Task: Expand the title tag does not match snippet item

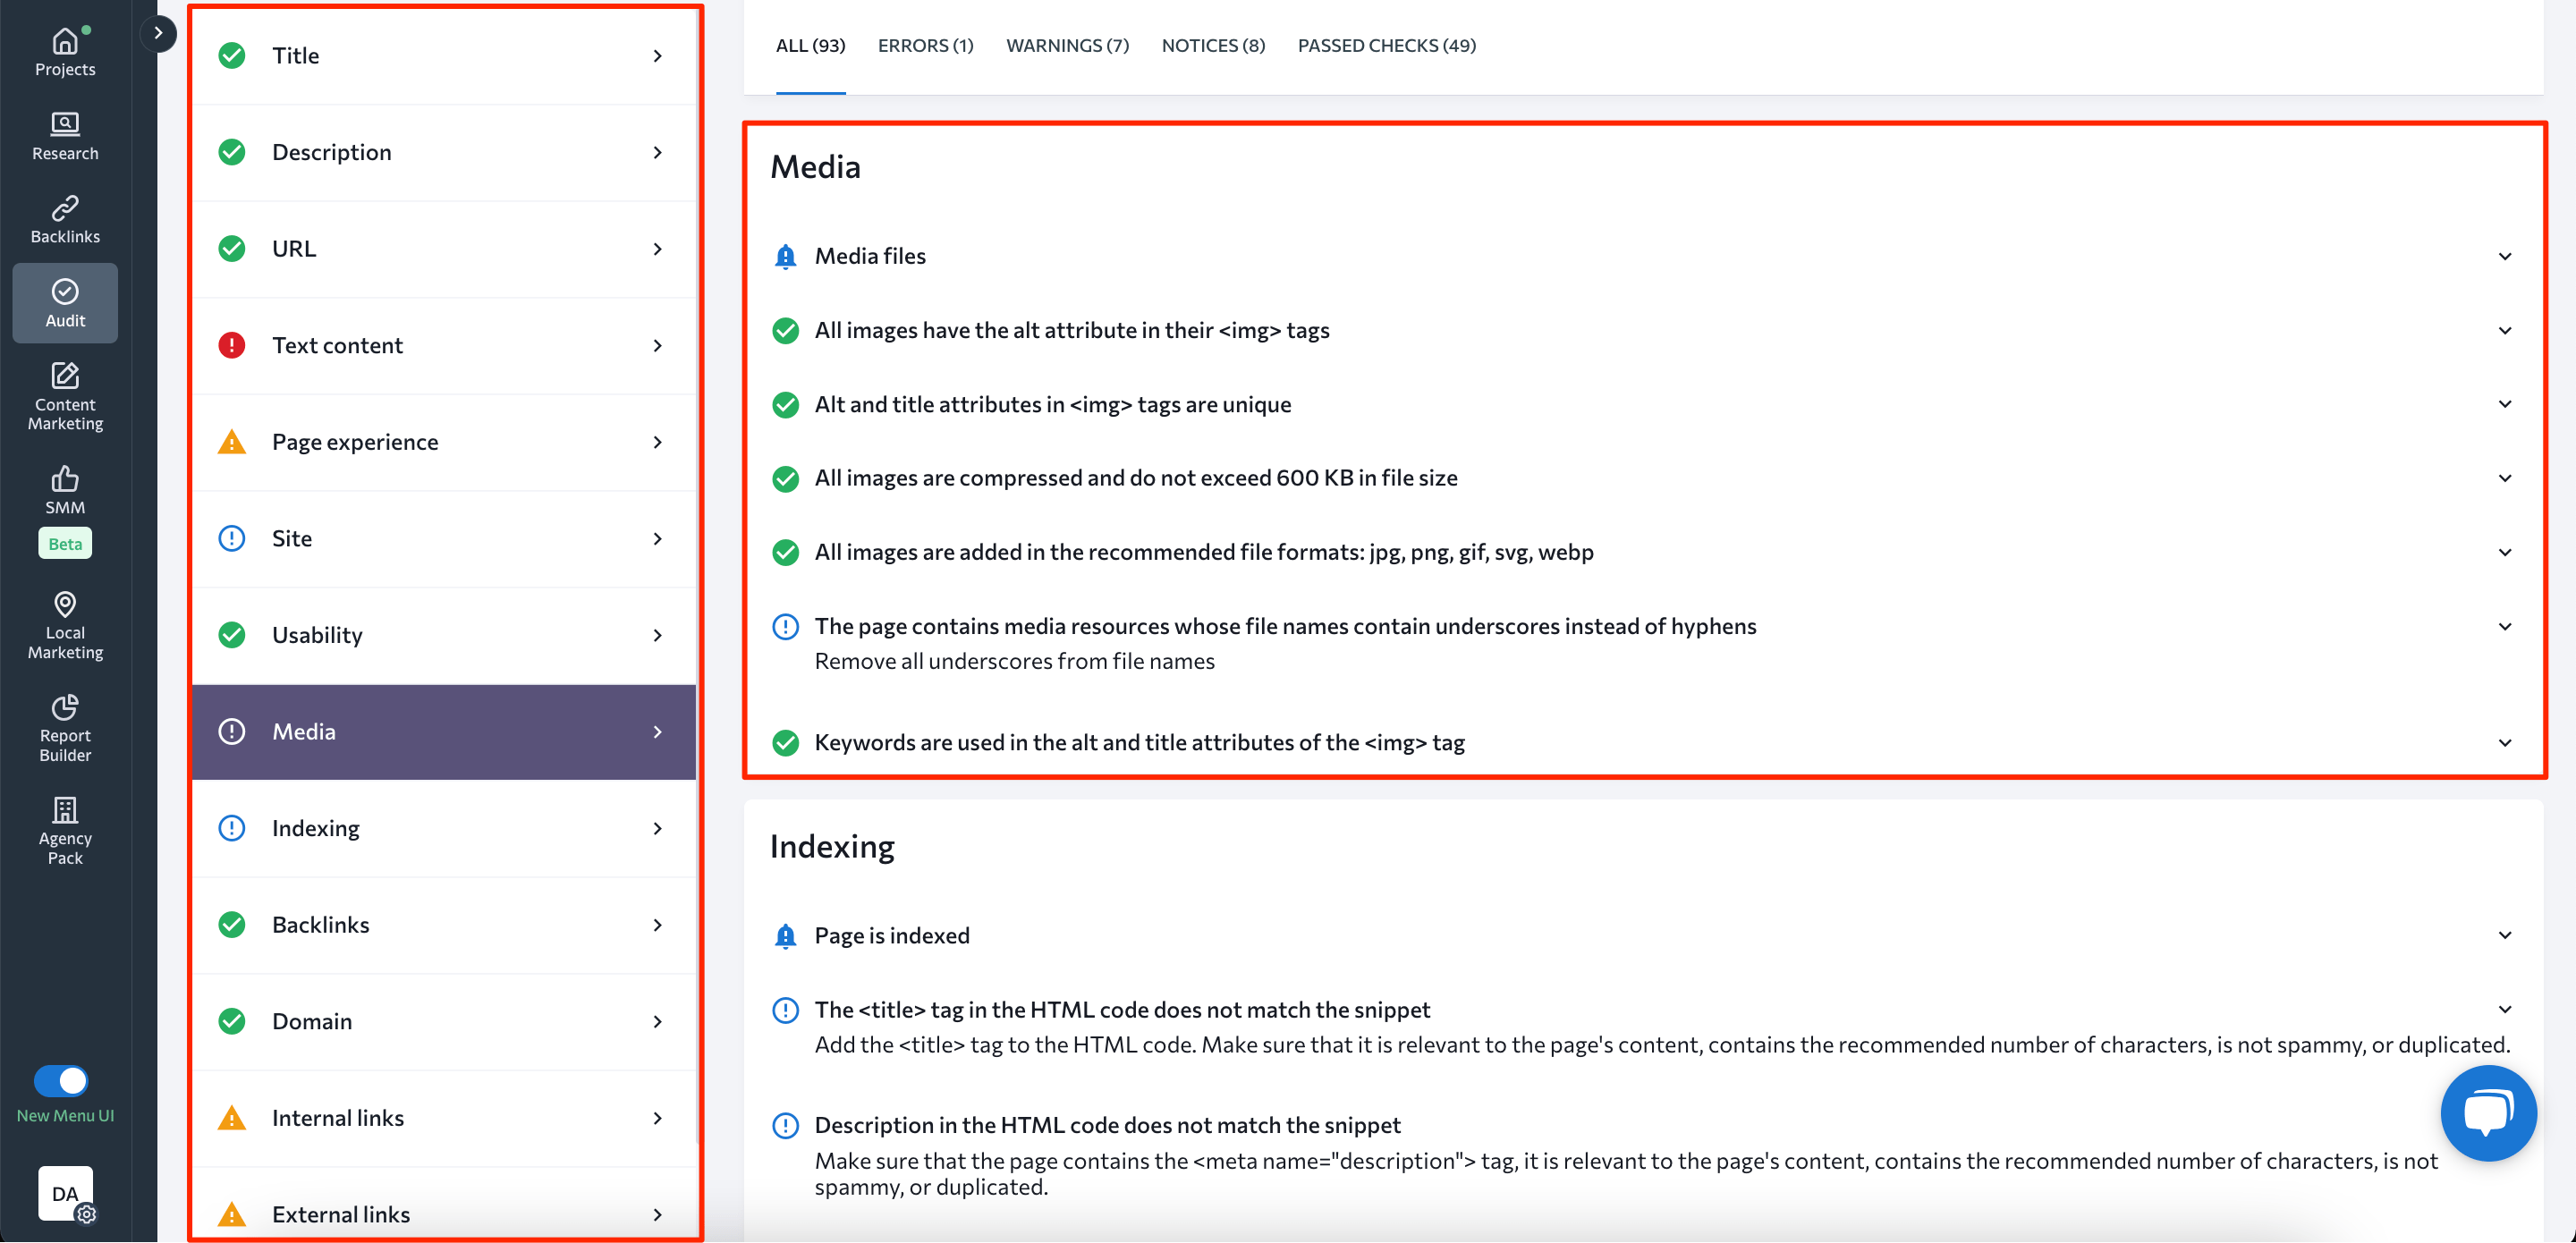Action: [2505, 1010]
